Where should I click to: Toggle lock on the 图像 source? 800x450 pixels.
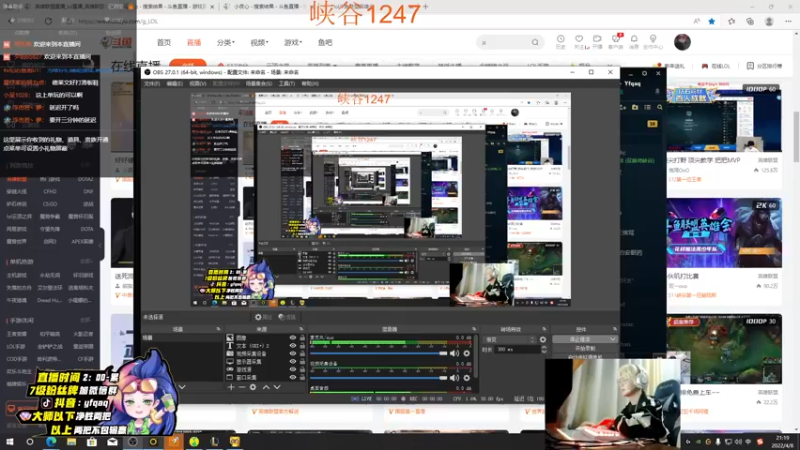pos(302,338)
